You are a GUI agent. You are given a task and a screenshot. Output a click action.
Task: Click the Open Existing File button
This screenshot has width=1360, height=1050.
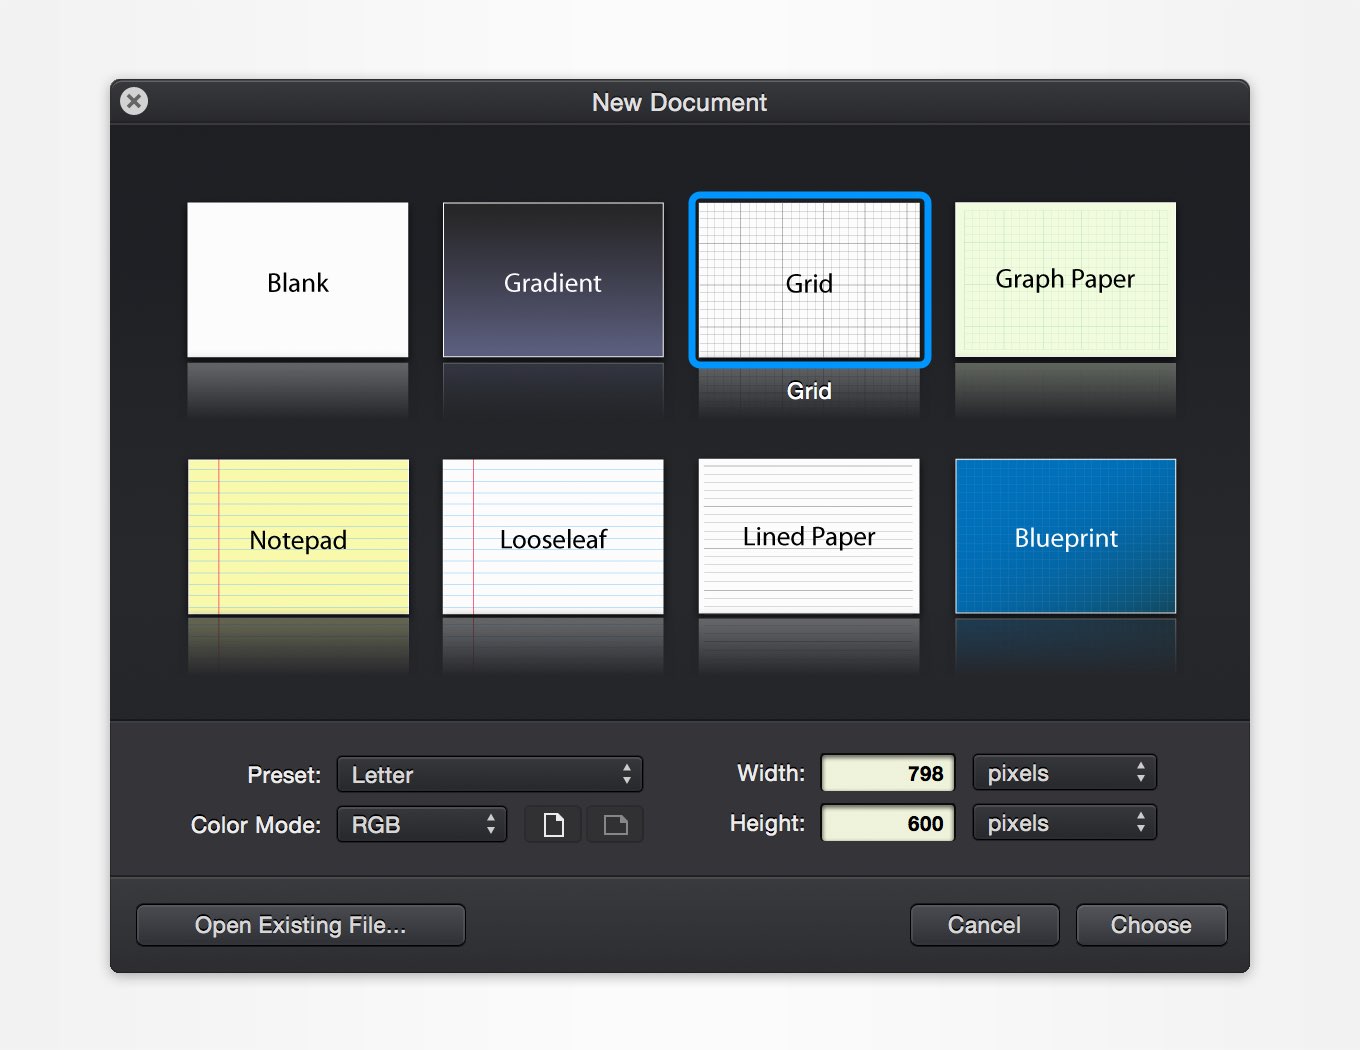pyautogui.click(x=301, y=925)
